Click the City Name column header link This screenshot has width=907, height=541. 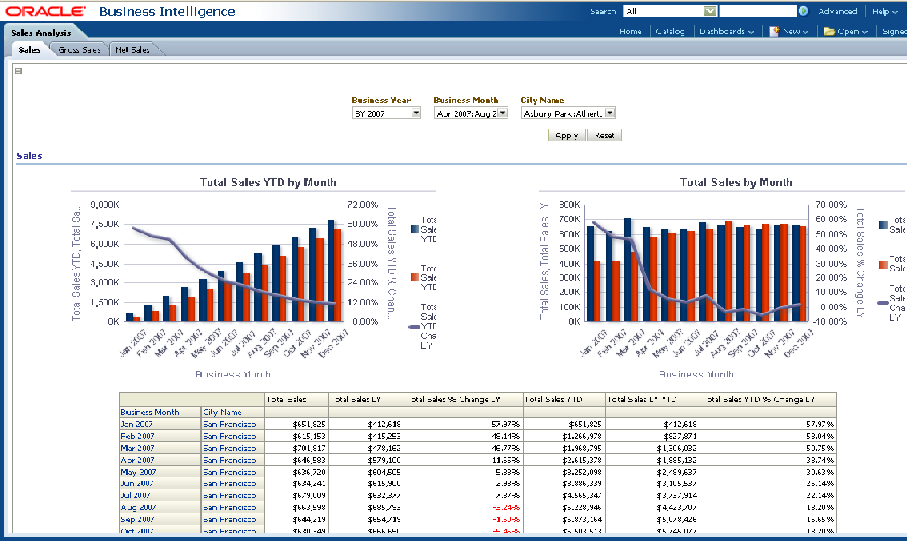(222, 412)
